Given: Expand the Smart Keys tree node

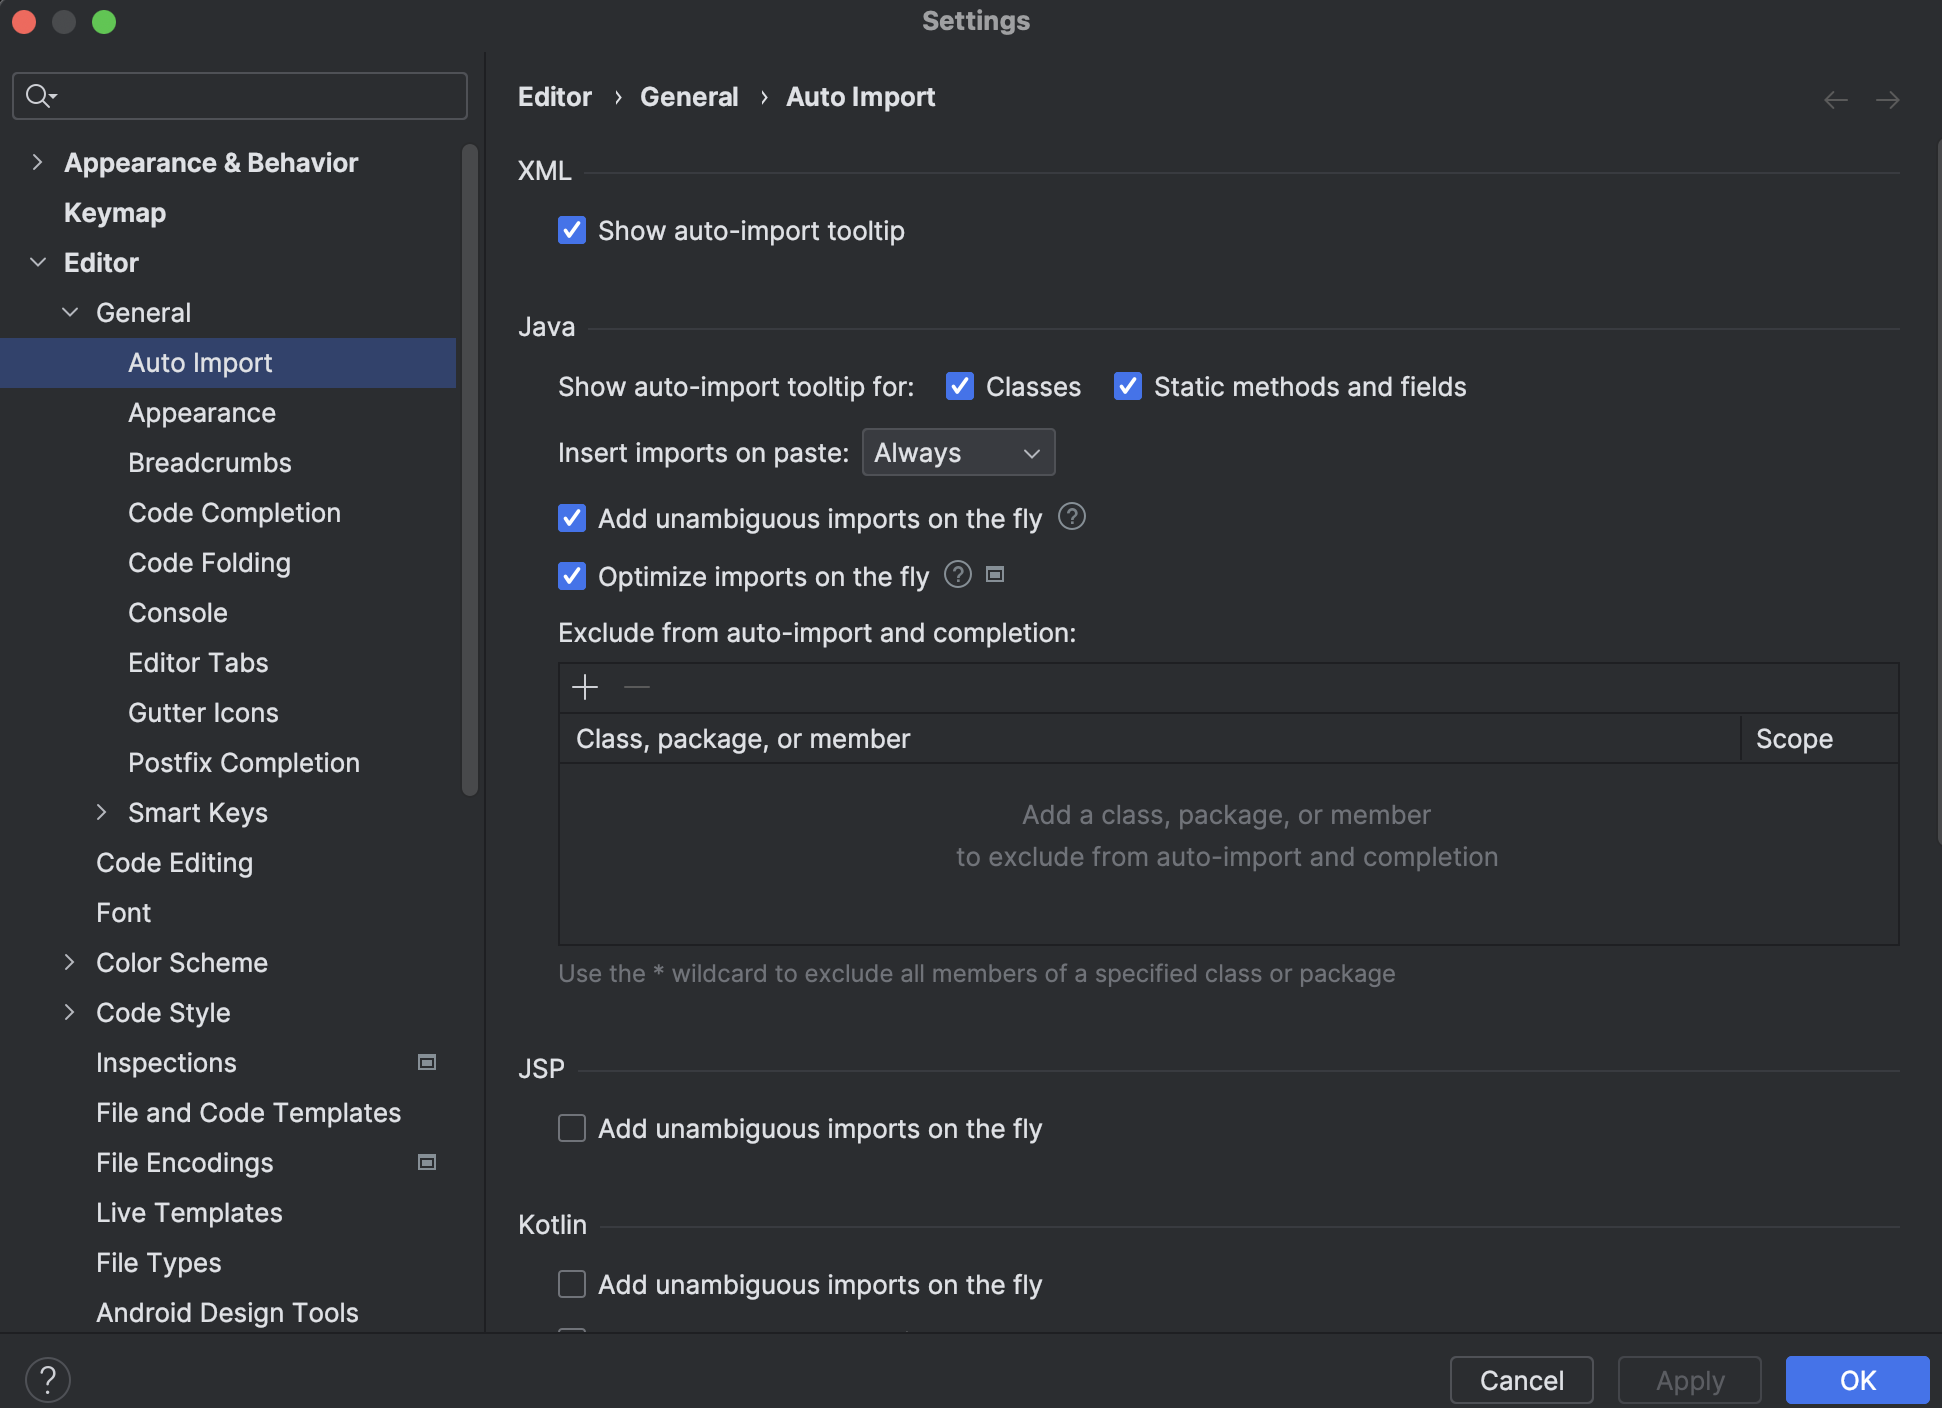Looking at the screenshot, I should click(x=101, y=812).
